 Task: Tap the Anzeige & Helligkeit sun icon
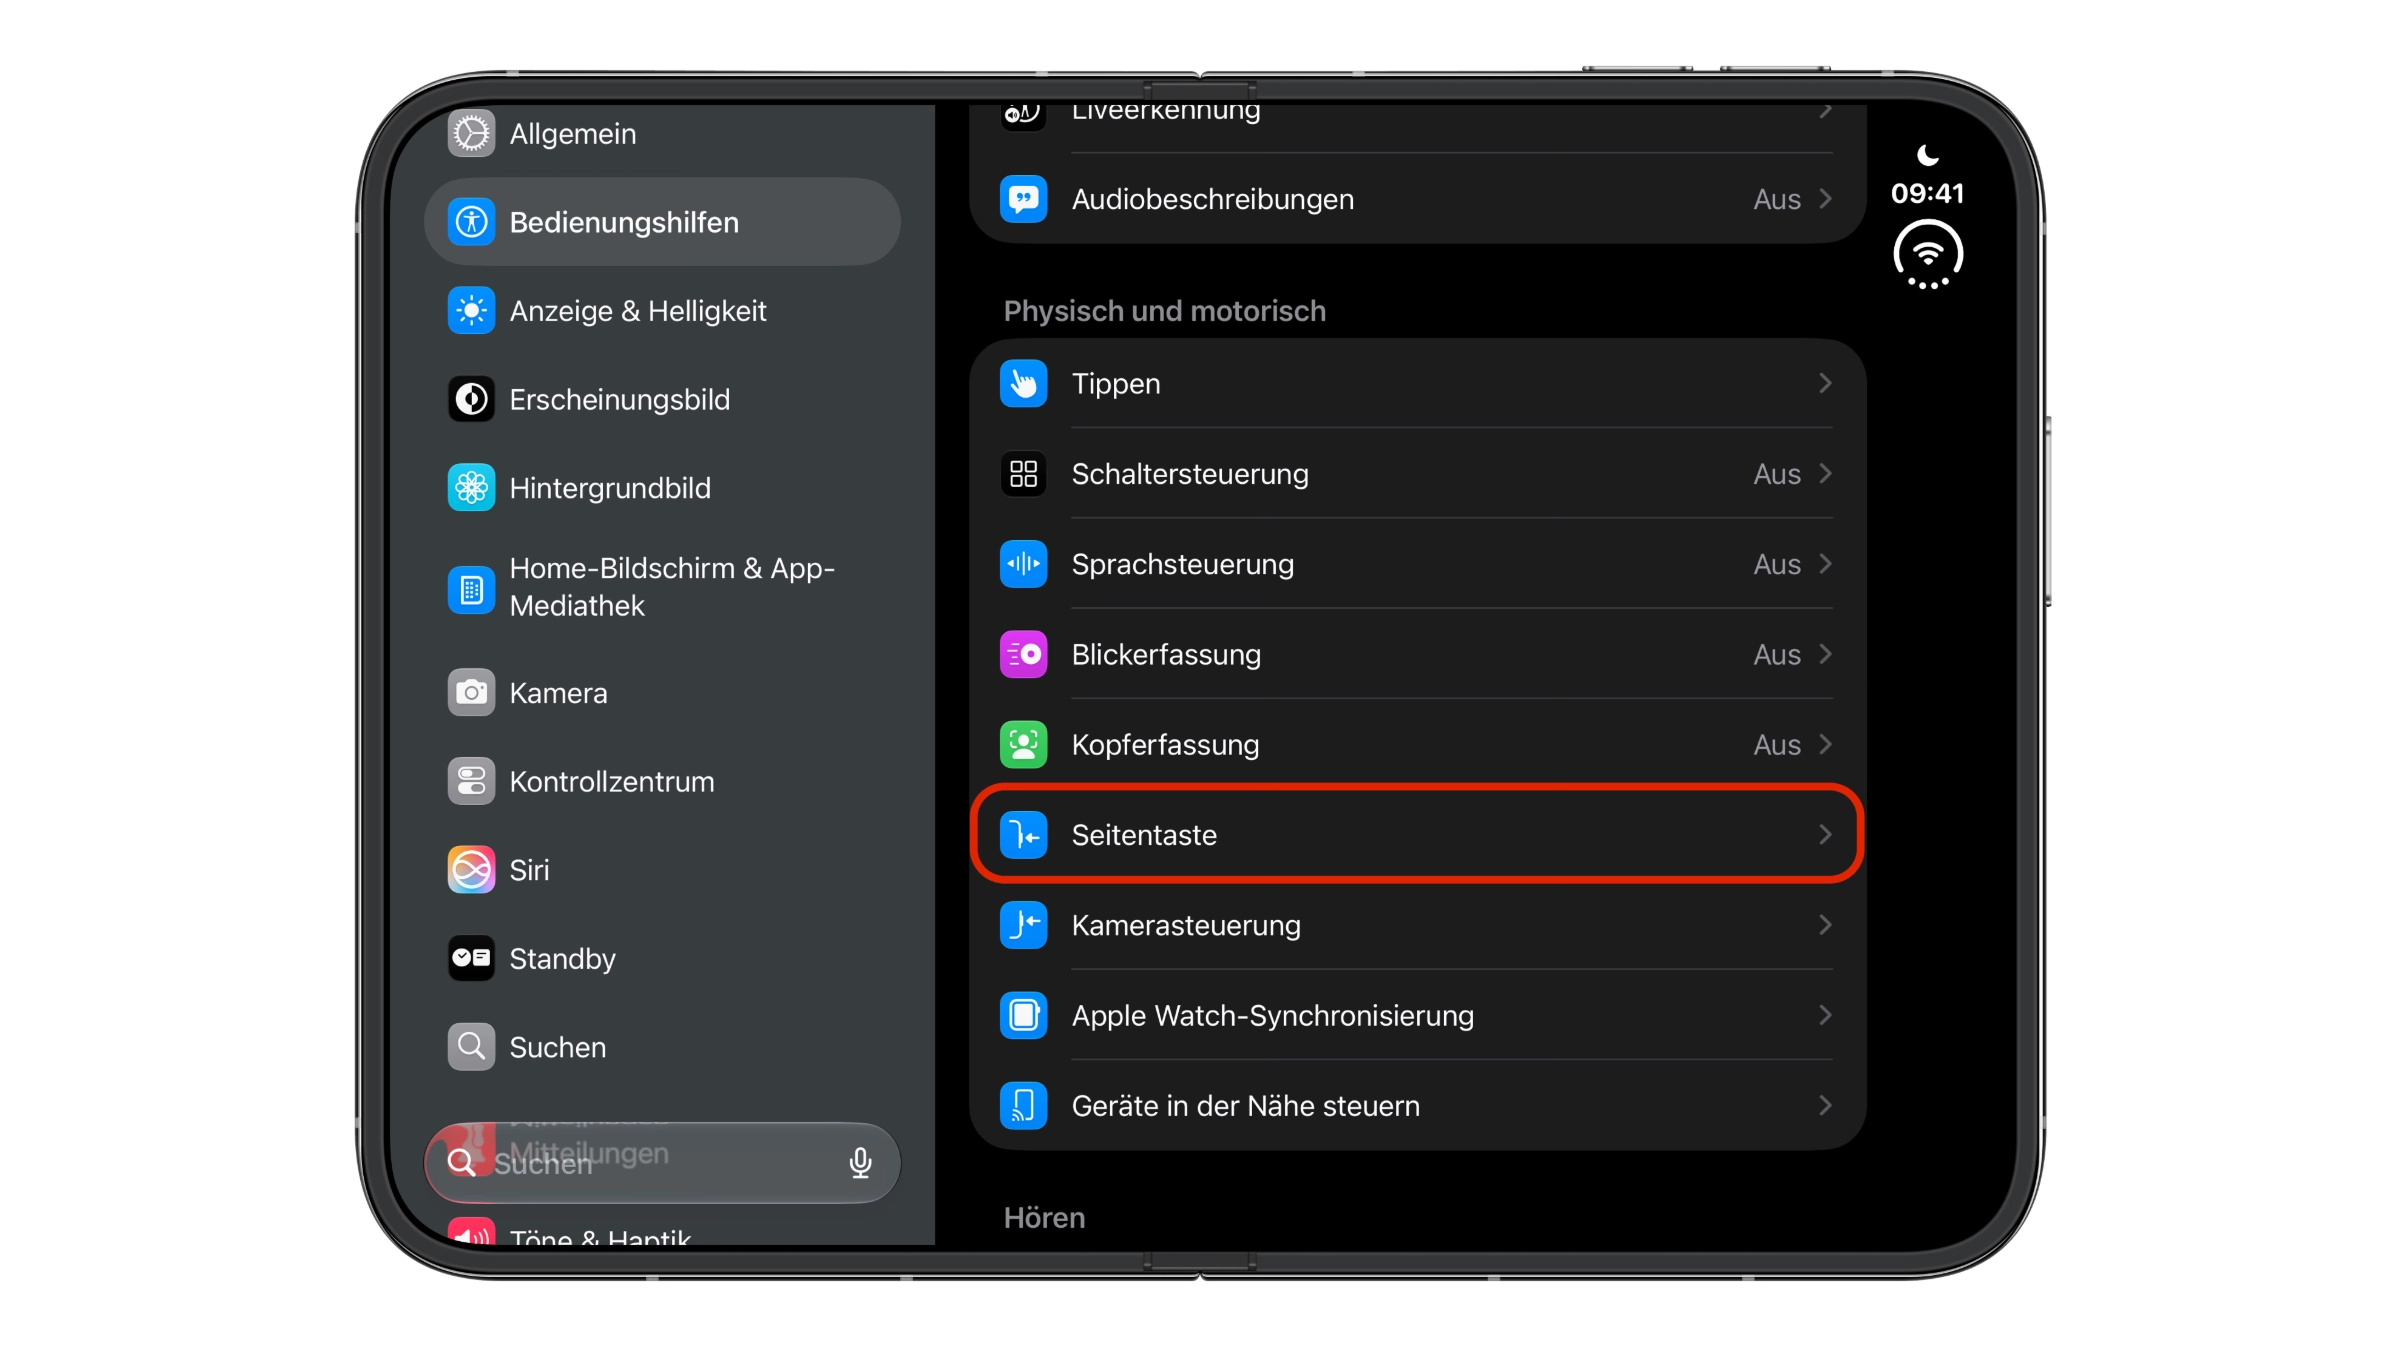(471, 311)
